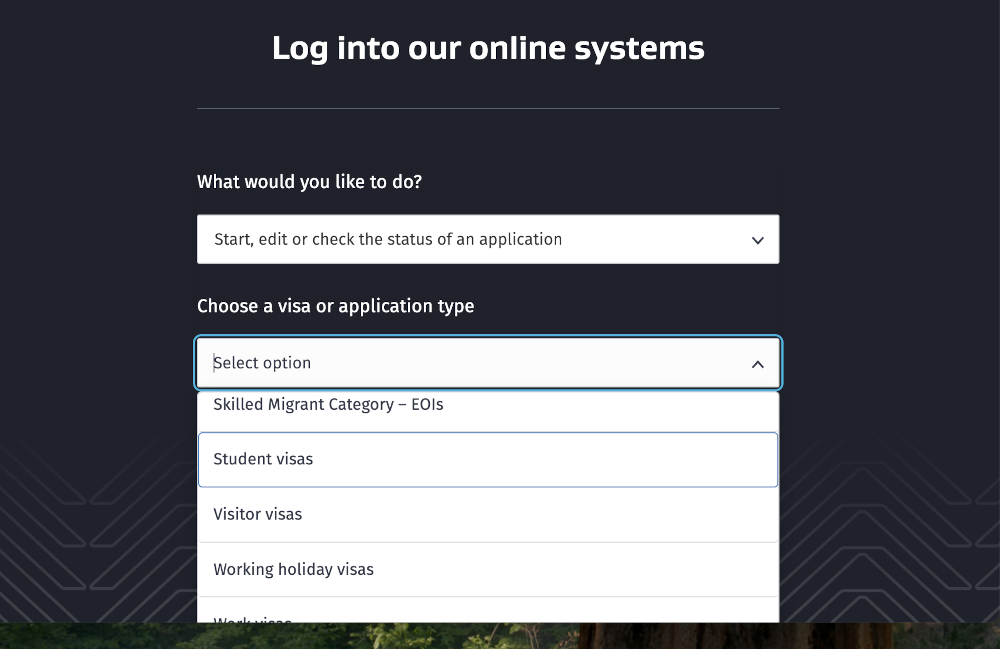
Task: Click the "Select option" placeholder text
Action: tap(263, 363)
